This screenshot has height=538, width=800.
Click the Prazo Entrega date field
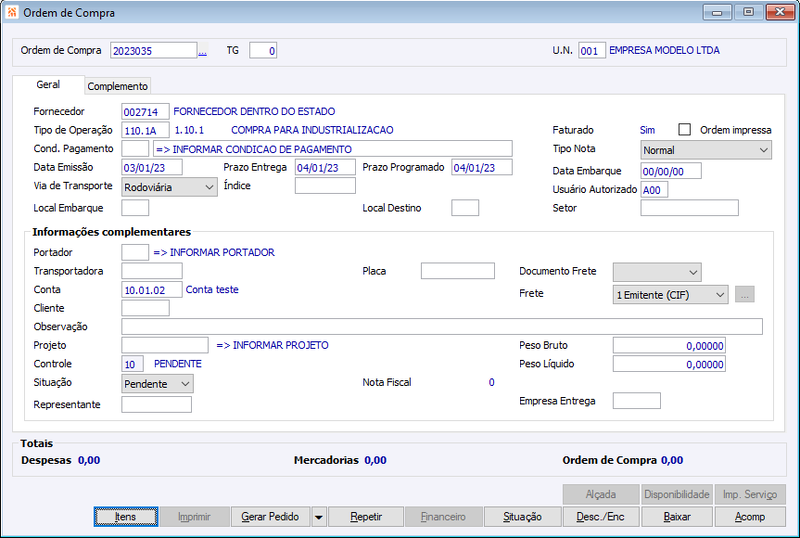pos(325,167)
